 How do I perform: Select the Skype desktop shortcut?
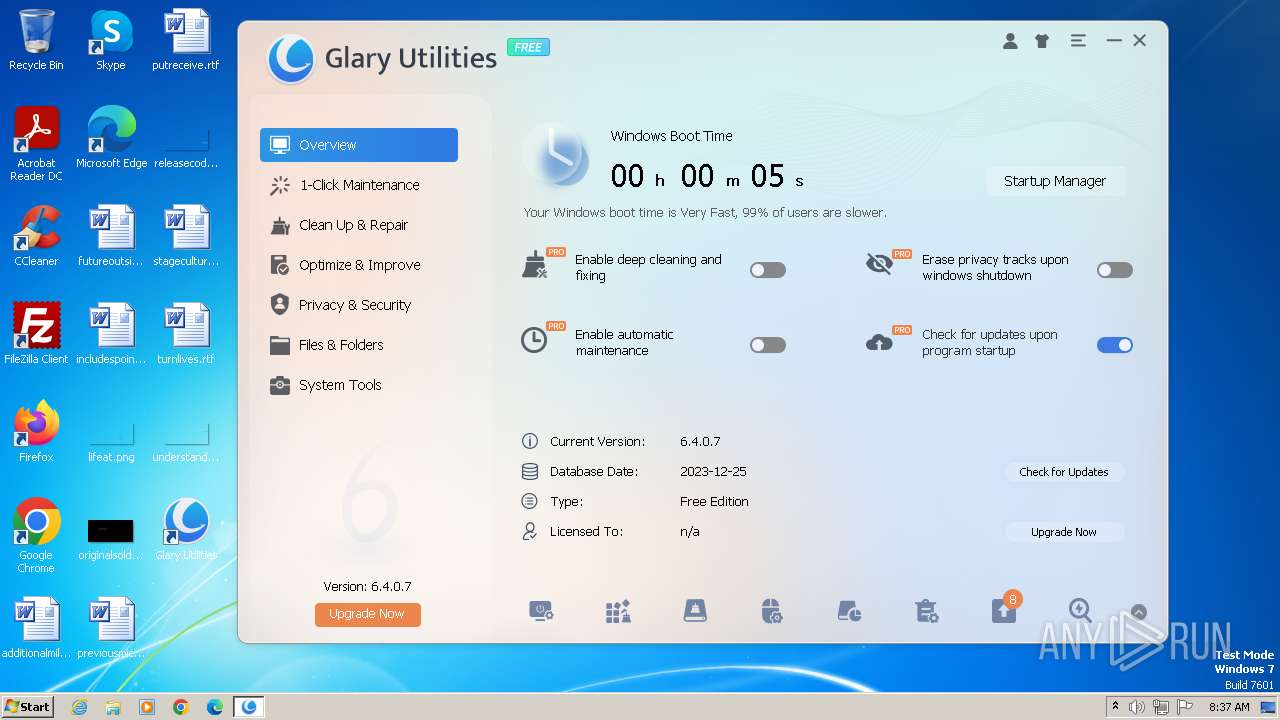pyautogui.click(x=110, y=40)
